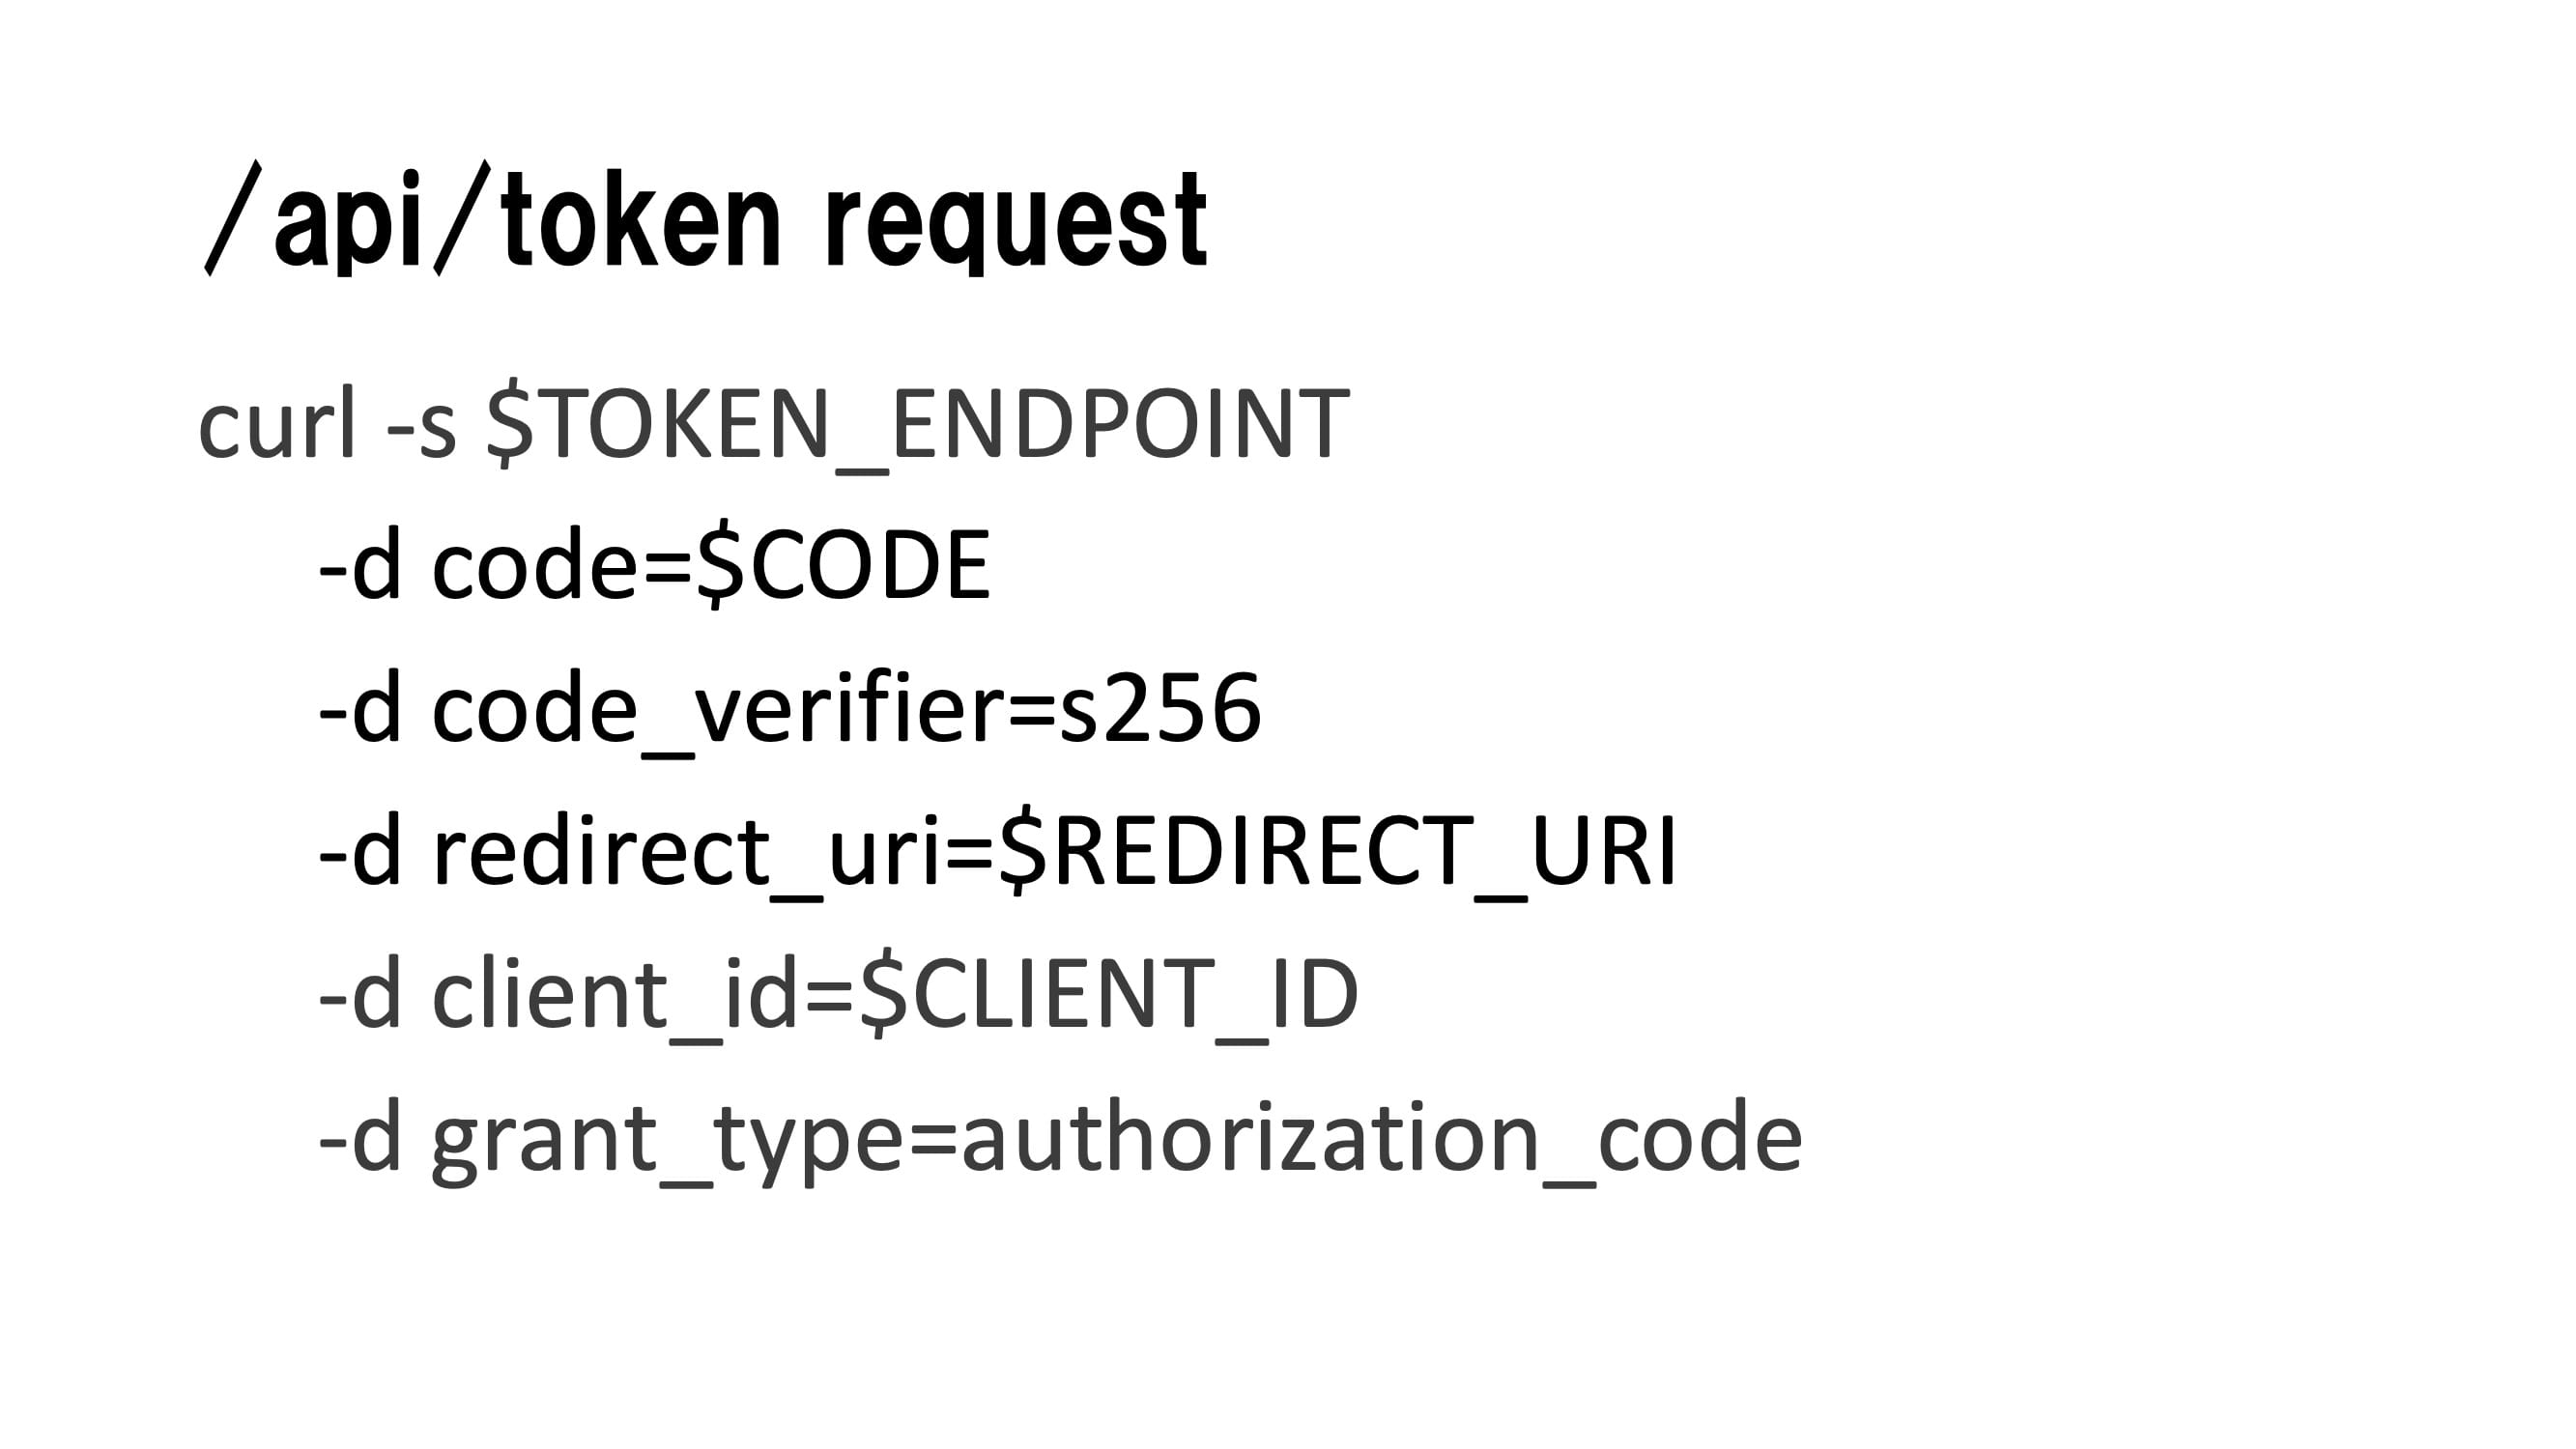Click the 'redirect_uri=$REDIRECT_URI' line
The width and height of the screenshot is (2576, 1449).
[x=997, y=852]
